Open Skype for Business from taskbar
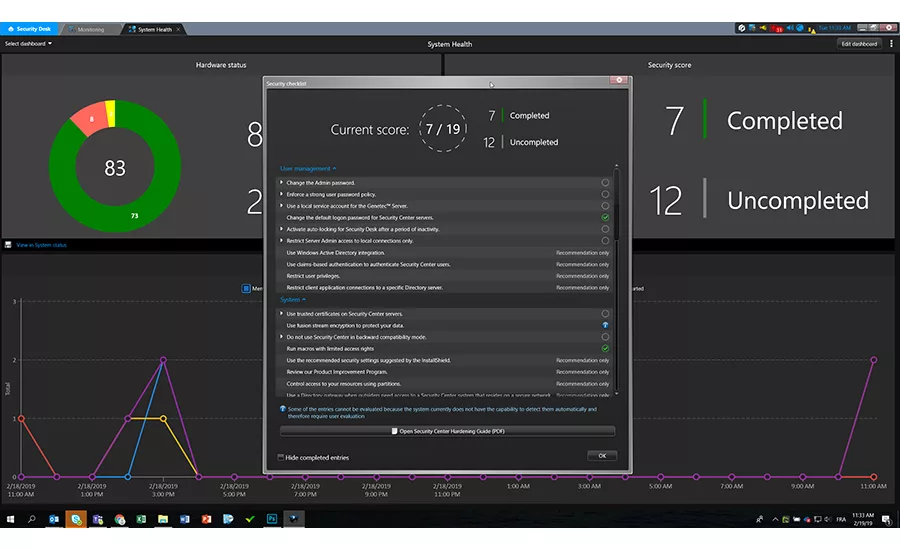The height and width of the screenshot is (550, 900). (x=76, y=519)
